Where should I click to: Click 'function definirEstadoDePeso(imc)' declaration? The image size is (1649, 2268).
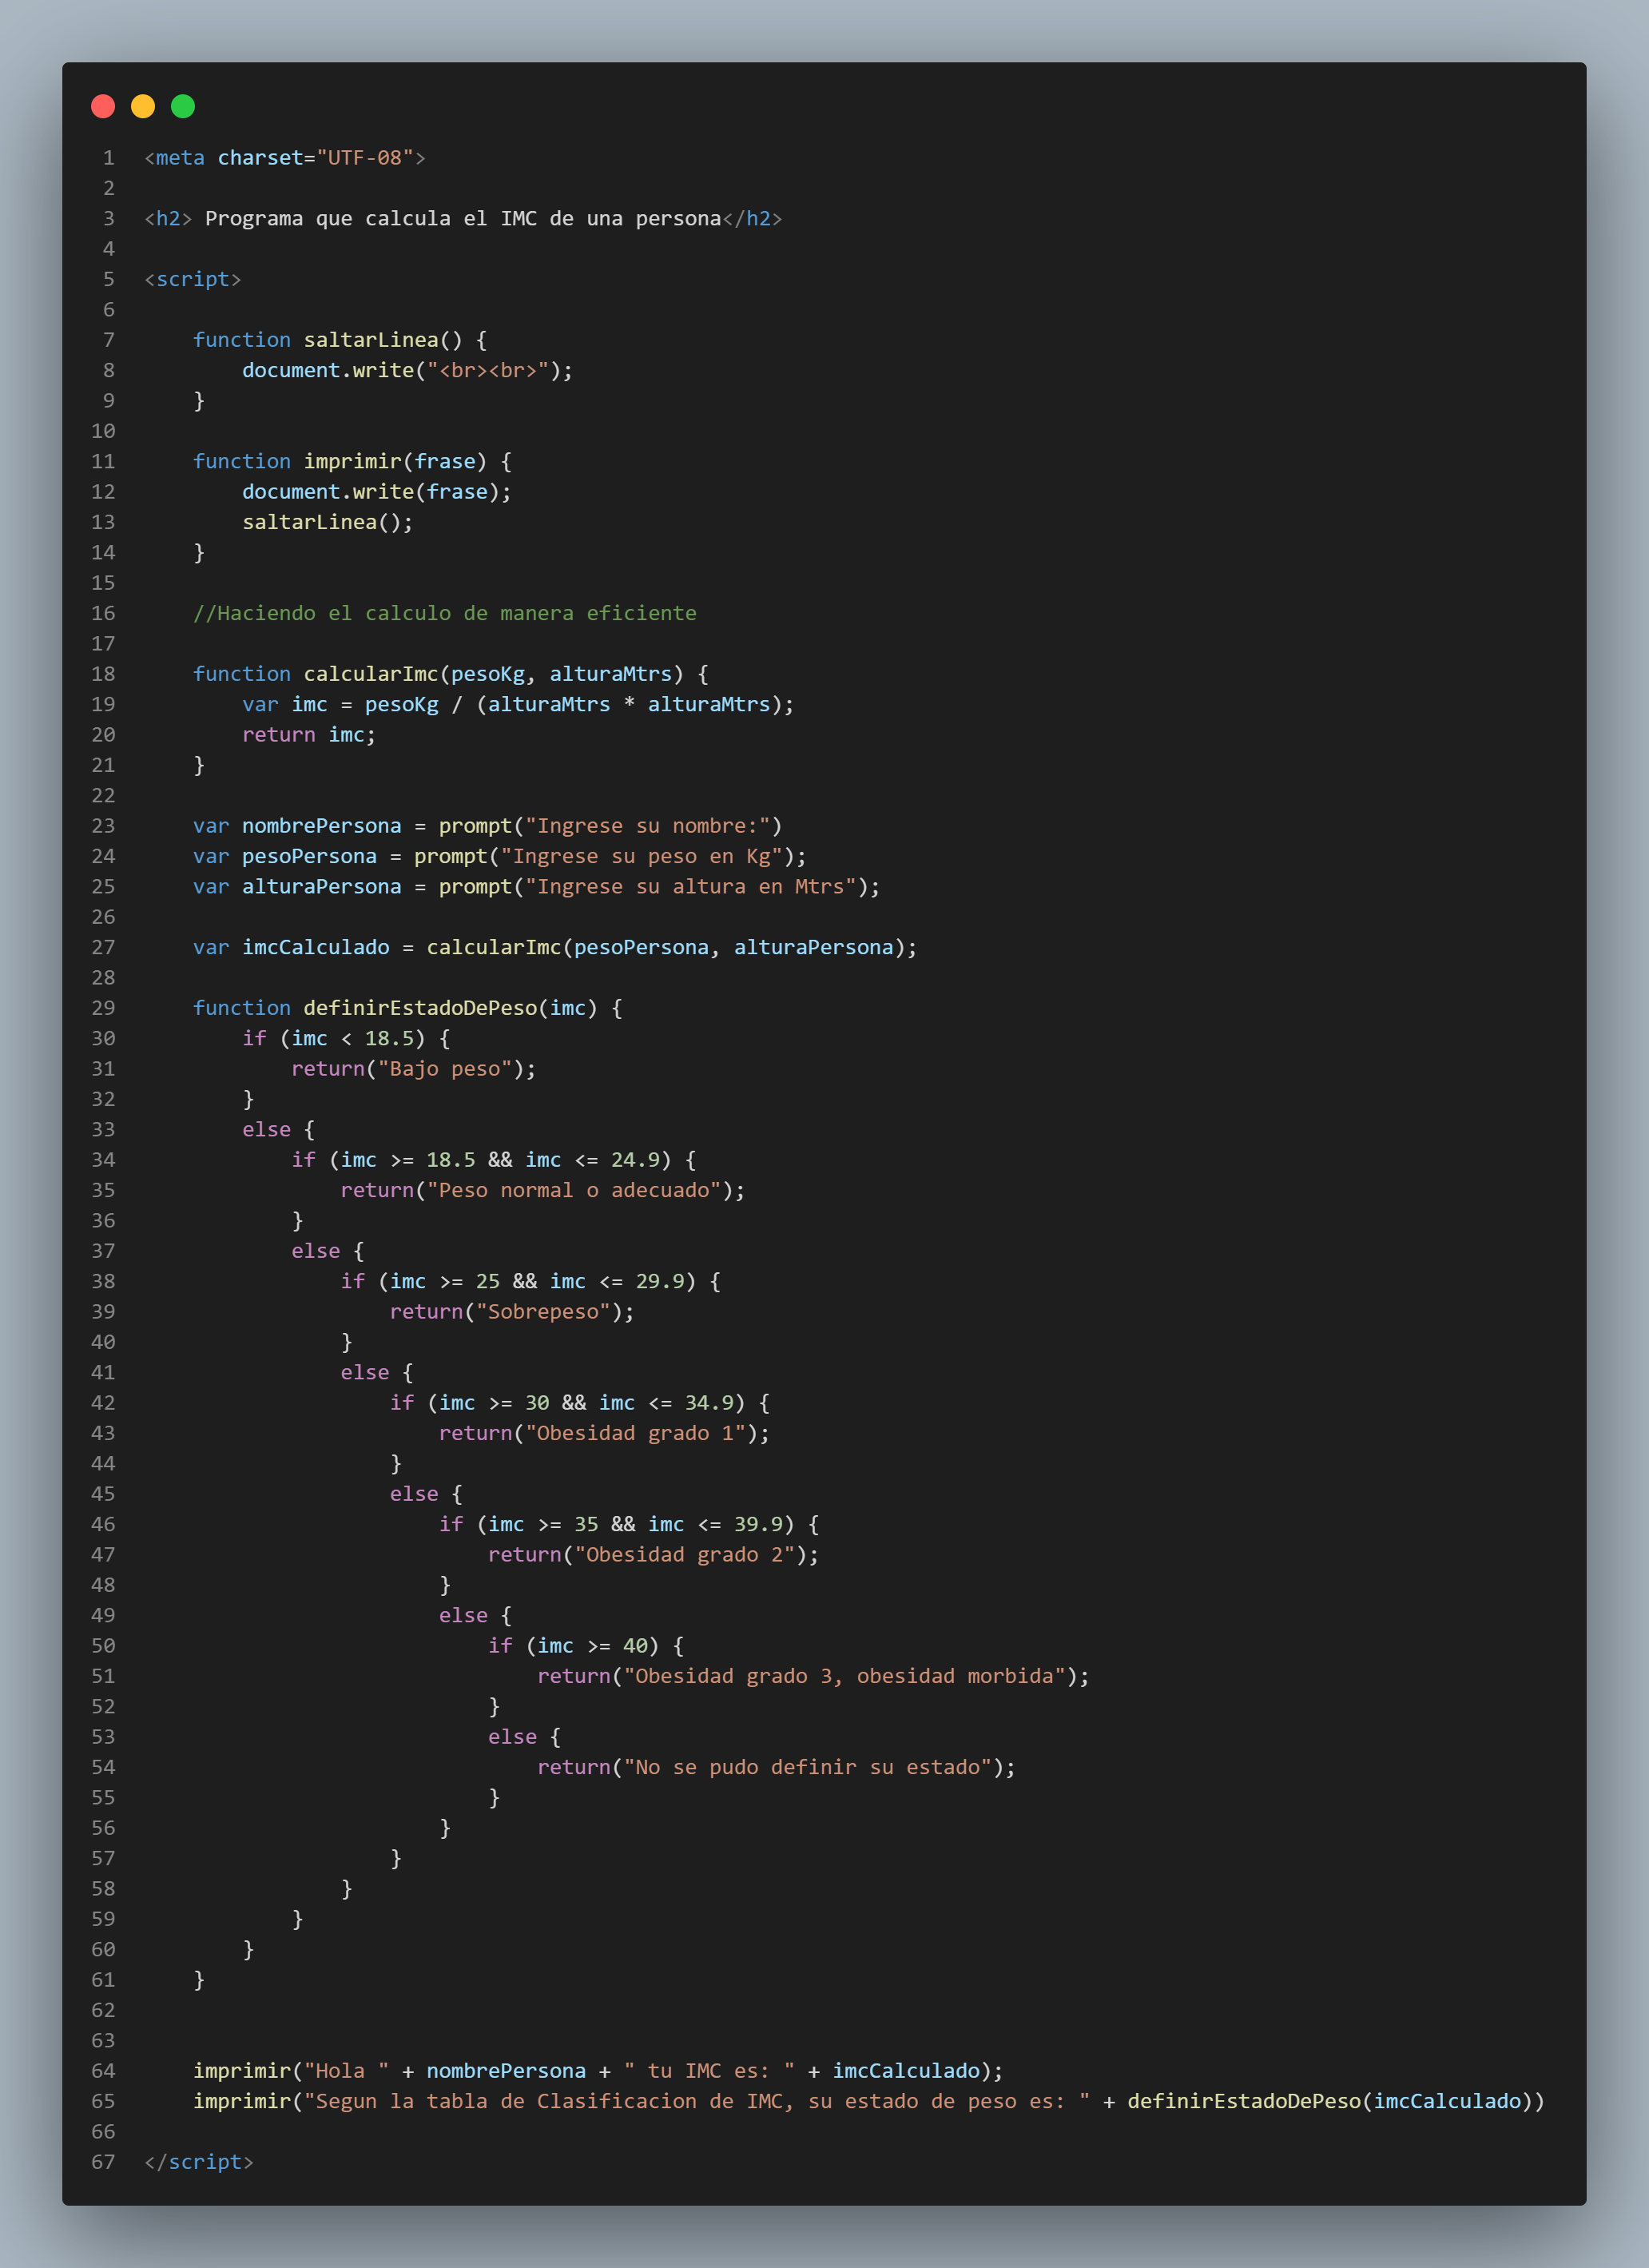[x=408, y=1008]
